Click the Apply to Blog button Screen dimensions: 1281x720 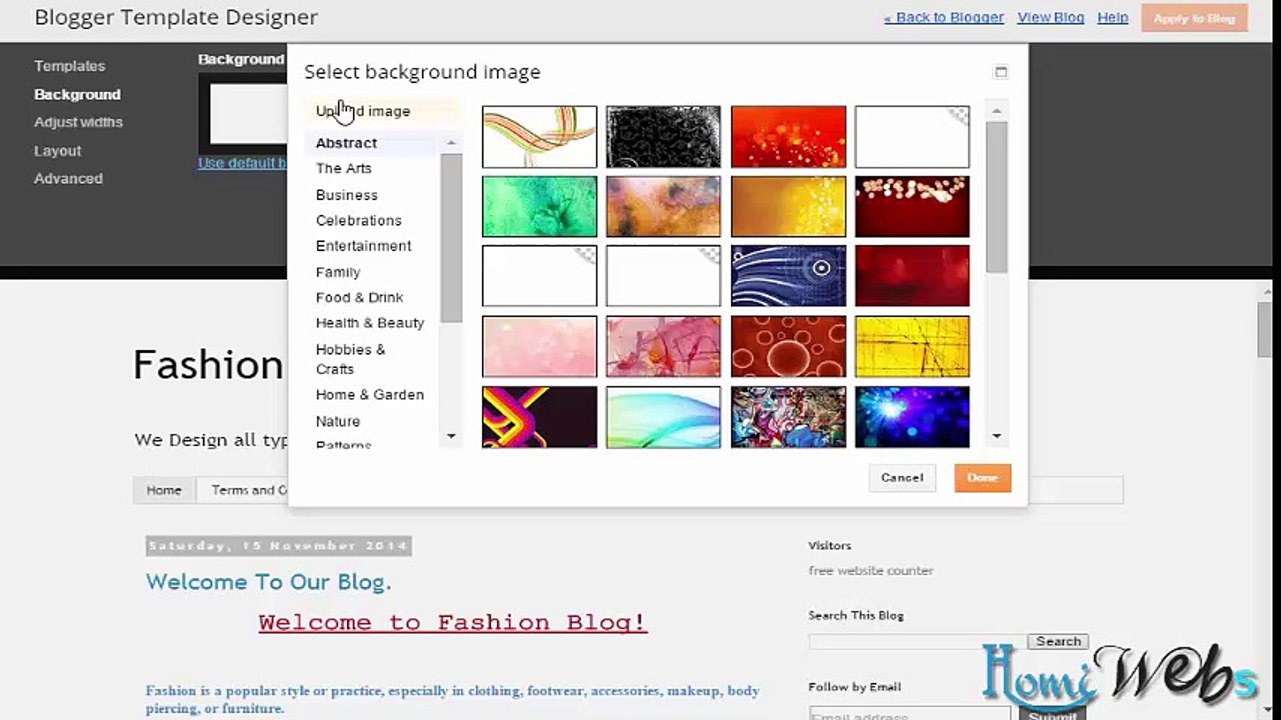point(1195,18)
